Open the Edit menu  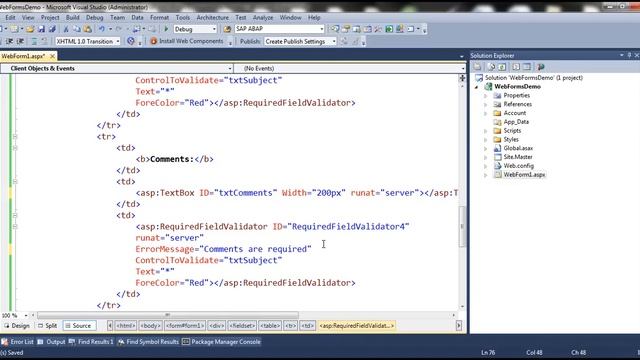10,18
